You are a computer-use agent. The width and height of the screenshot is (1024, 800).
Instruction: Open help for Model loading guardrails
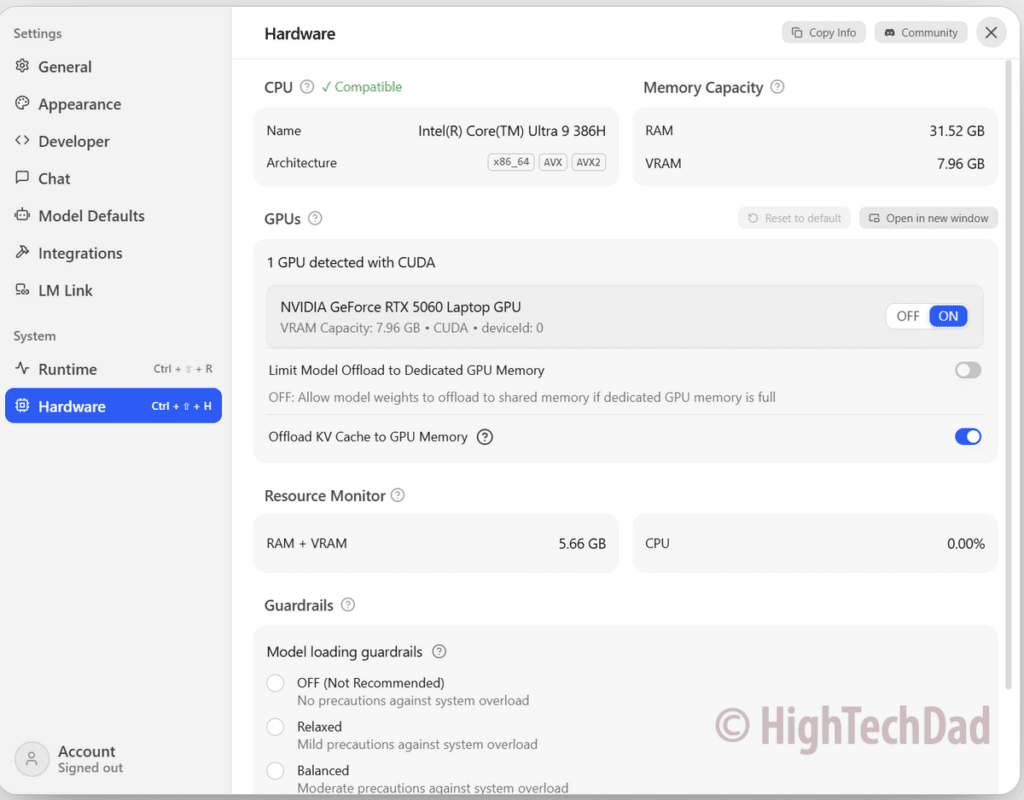(x=440, y=651)
